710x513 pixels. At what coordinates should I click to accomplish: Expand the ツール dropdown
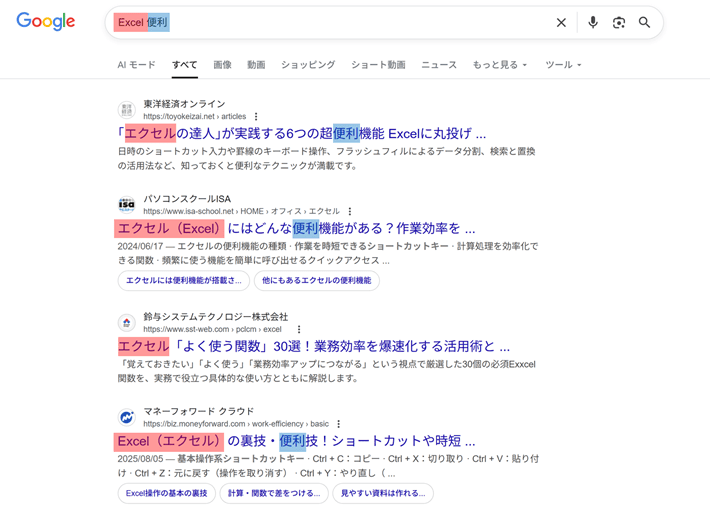(563, 65)
